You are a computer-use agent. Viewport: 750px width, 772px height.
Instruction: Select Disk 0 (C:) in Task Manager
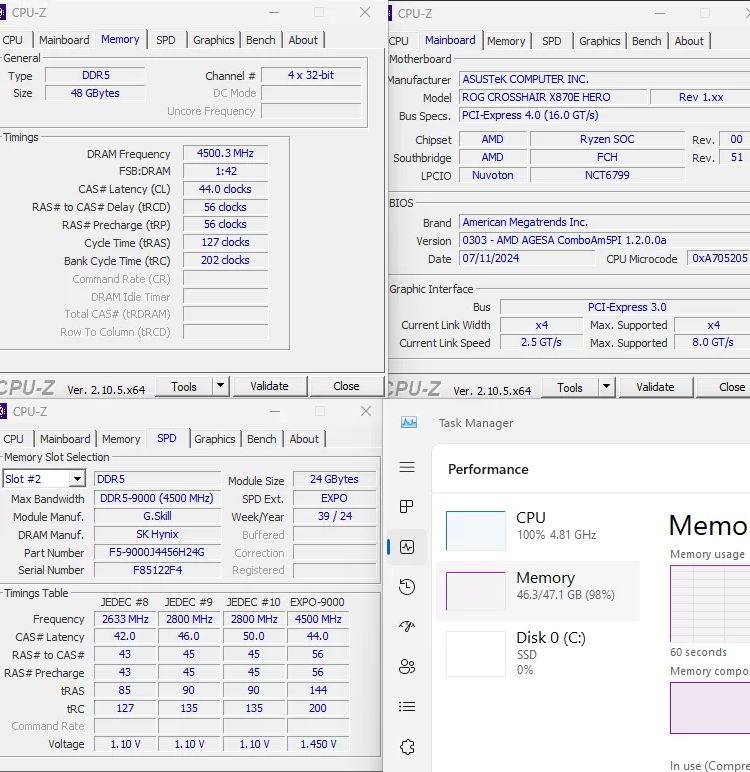point(538,653)
